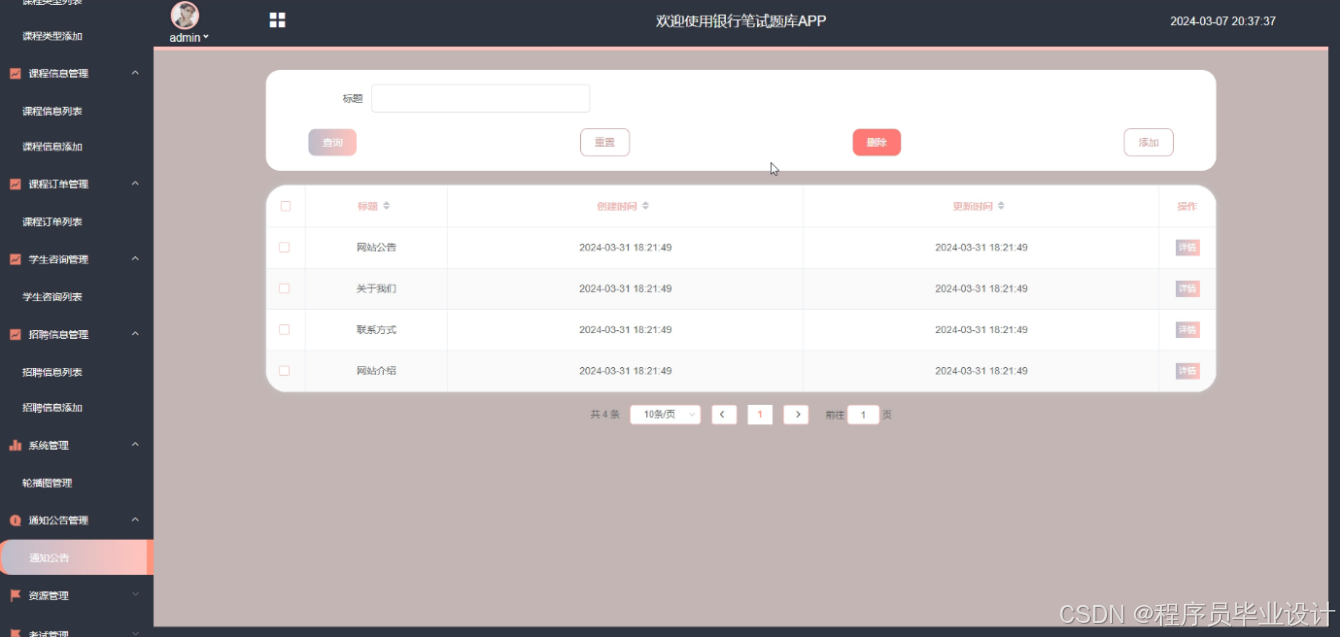This screenshot has width=1340, height=637.
Task: Select the 系统管理 chart icon
Action: (14, 444)
